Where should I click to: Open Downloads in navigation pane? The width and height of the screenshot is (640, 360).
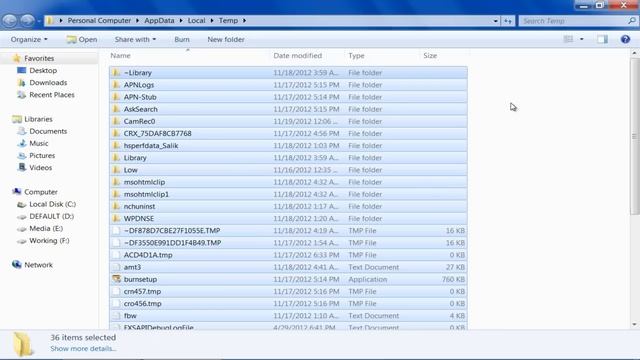point(48,83)
